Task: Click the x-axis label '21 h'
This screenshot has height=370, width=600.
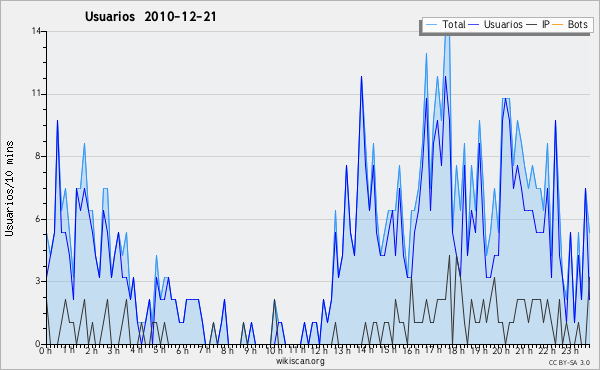Action: [x=524, y=350]
